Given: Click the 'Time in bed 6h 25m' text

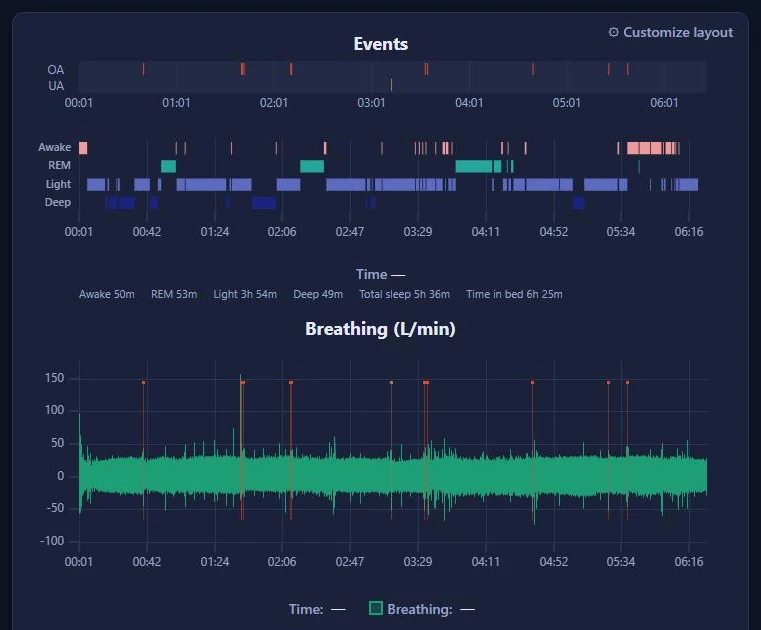Looking at the screenshot, I should (514, 294).
